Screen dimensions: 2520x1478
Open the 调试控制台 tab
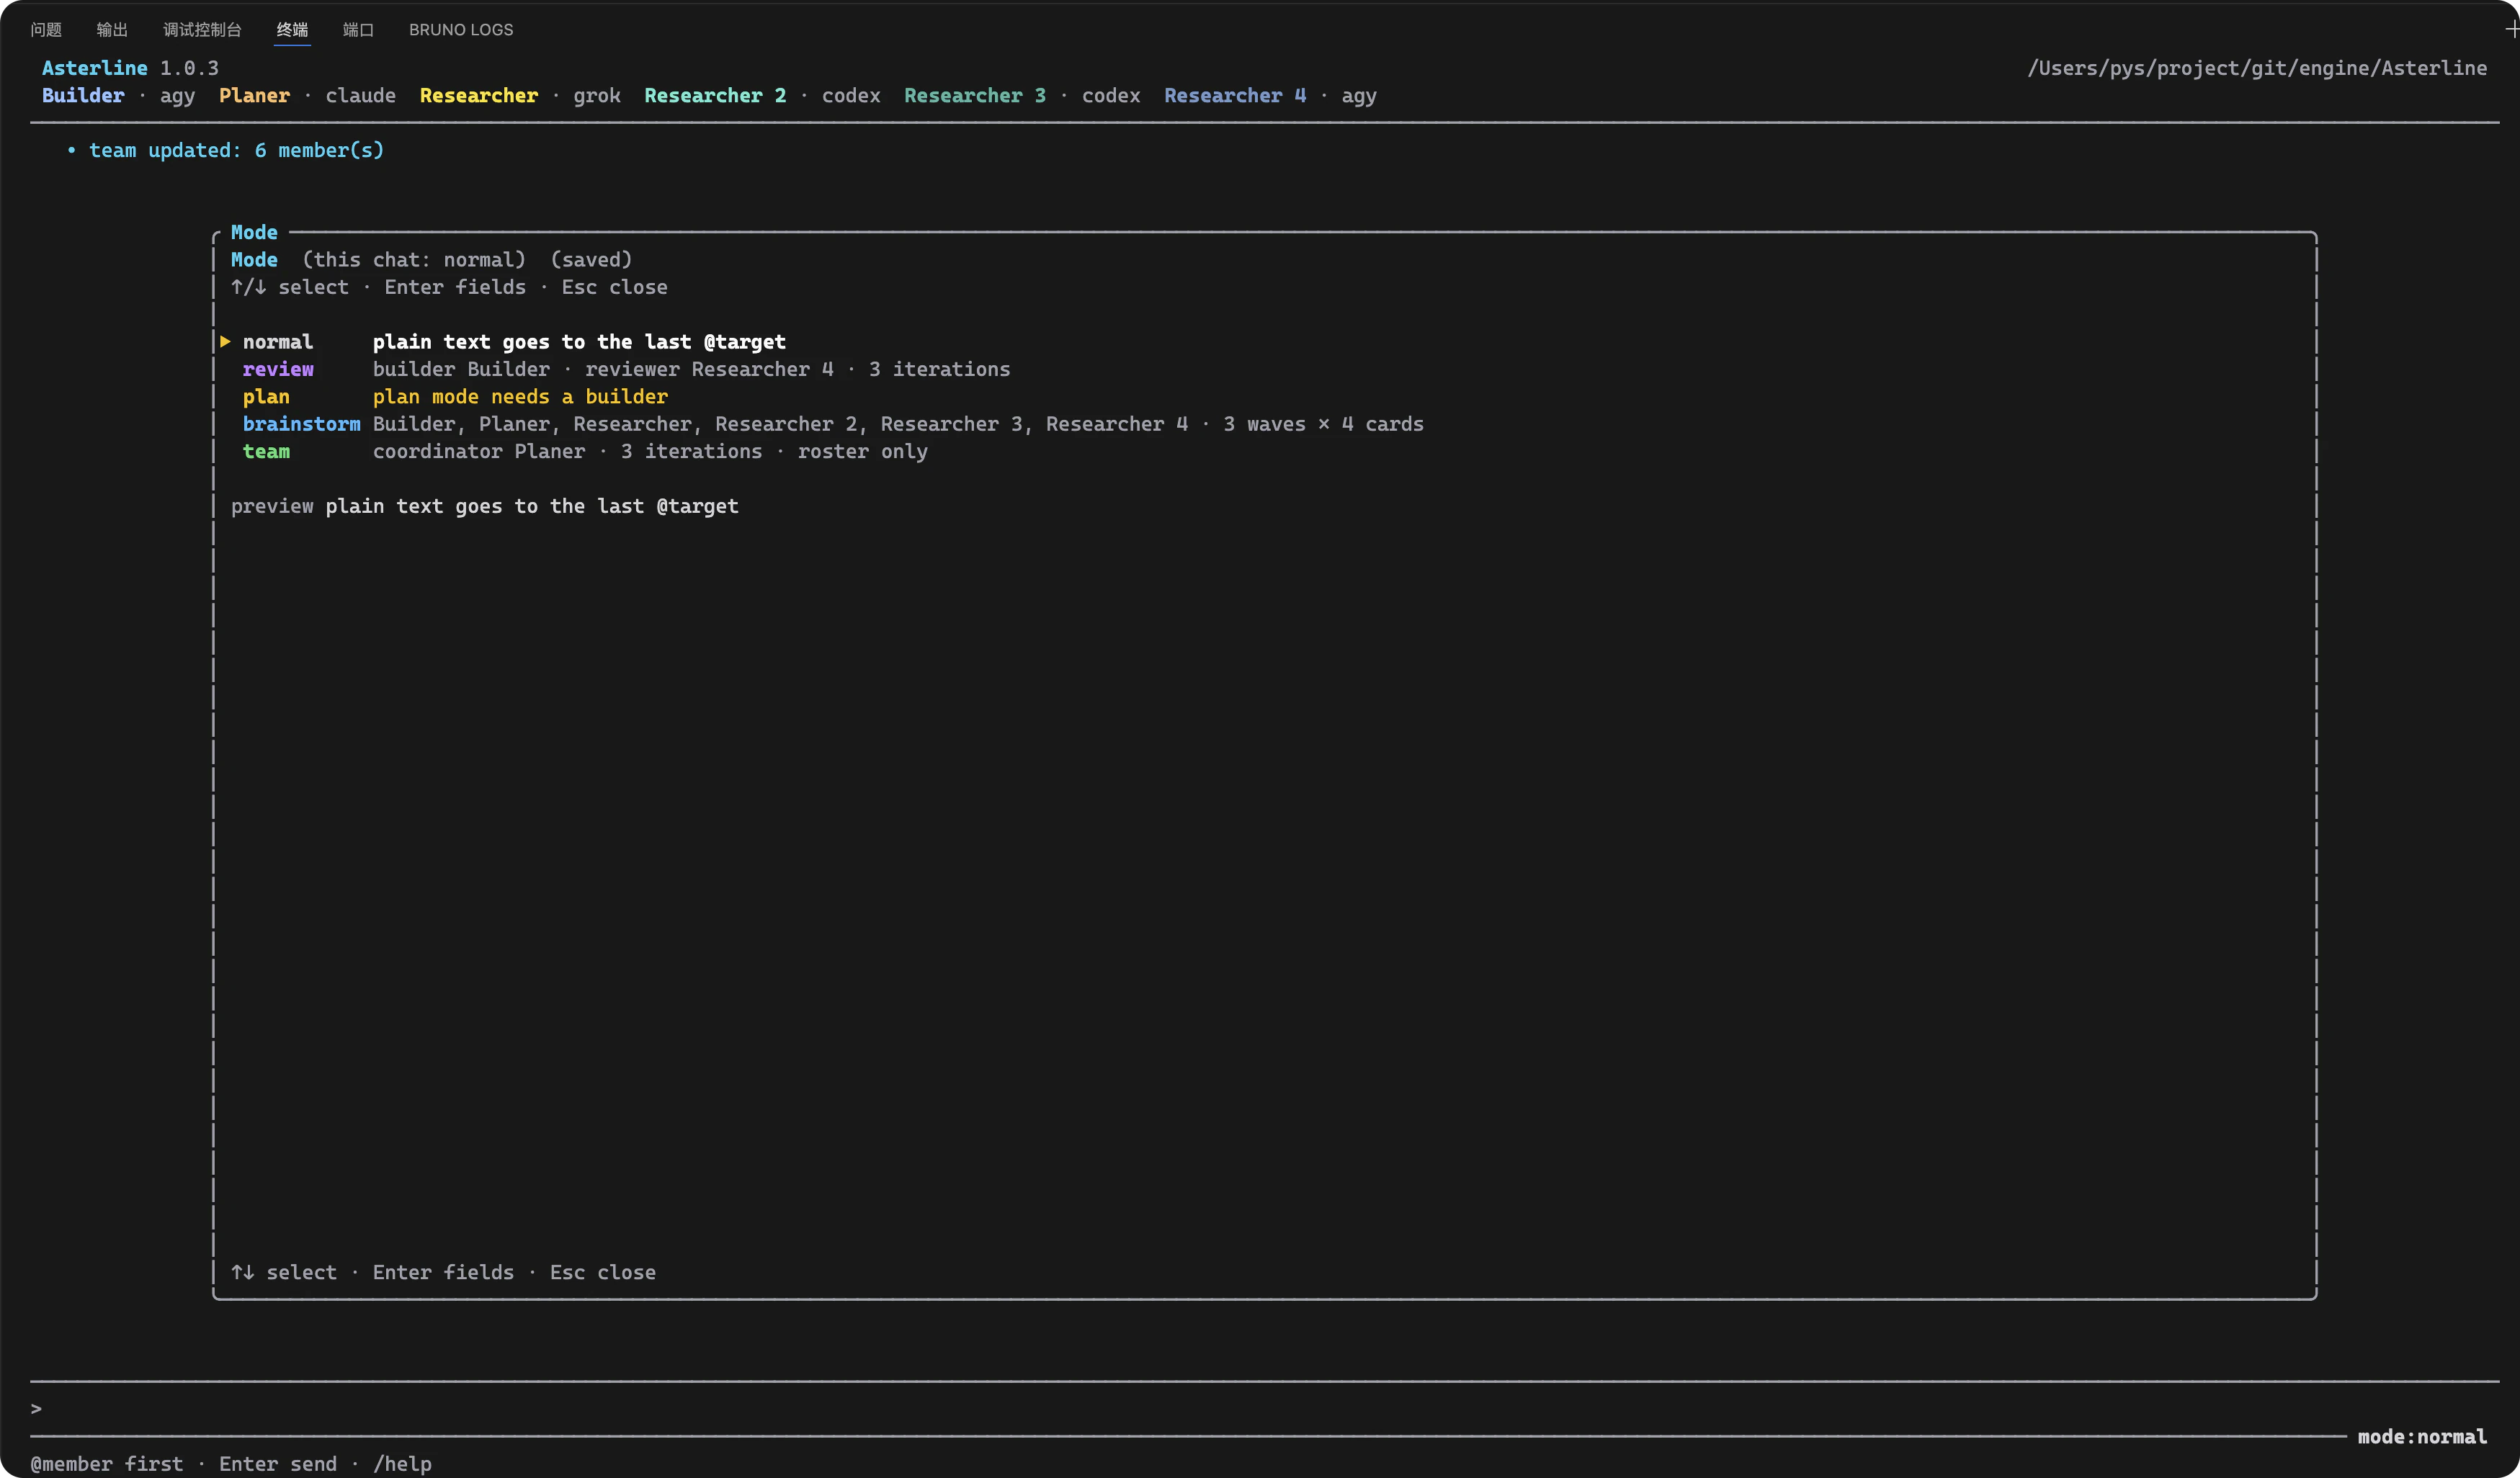point(202,30)
